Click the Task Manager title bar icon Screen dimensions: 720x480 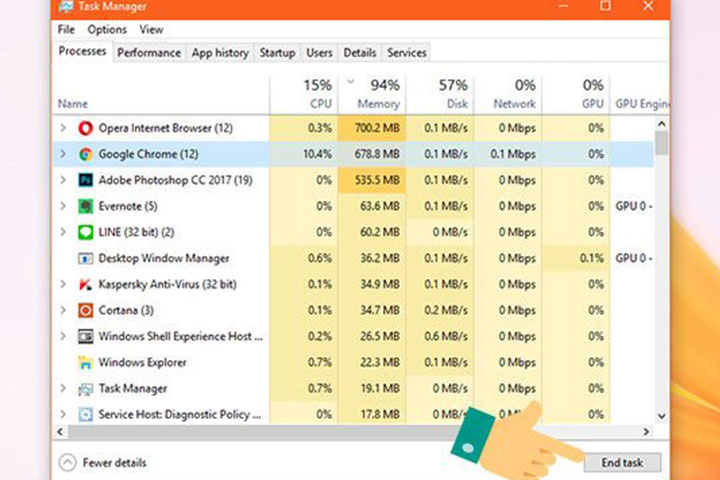point(66,6)
